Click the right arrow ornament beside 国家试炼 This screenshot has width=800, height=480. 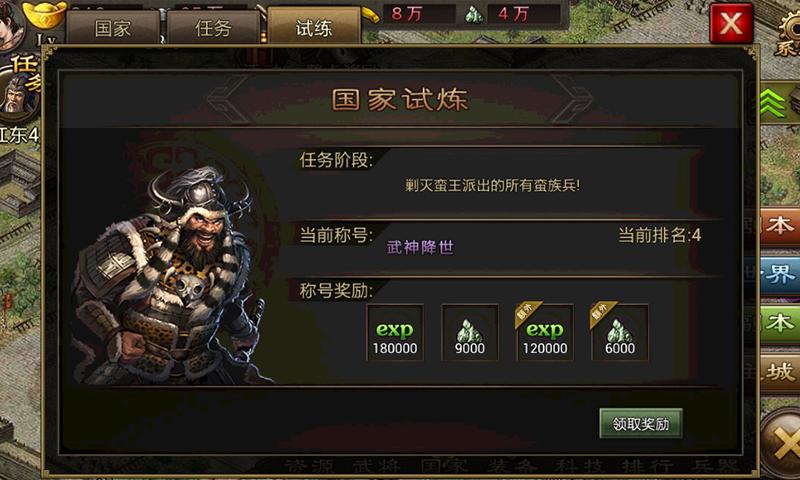point(571,99)
